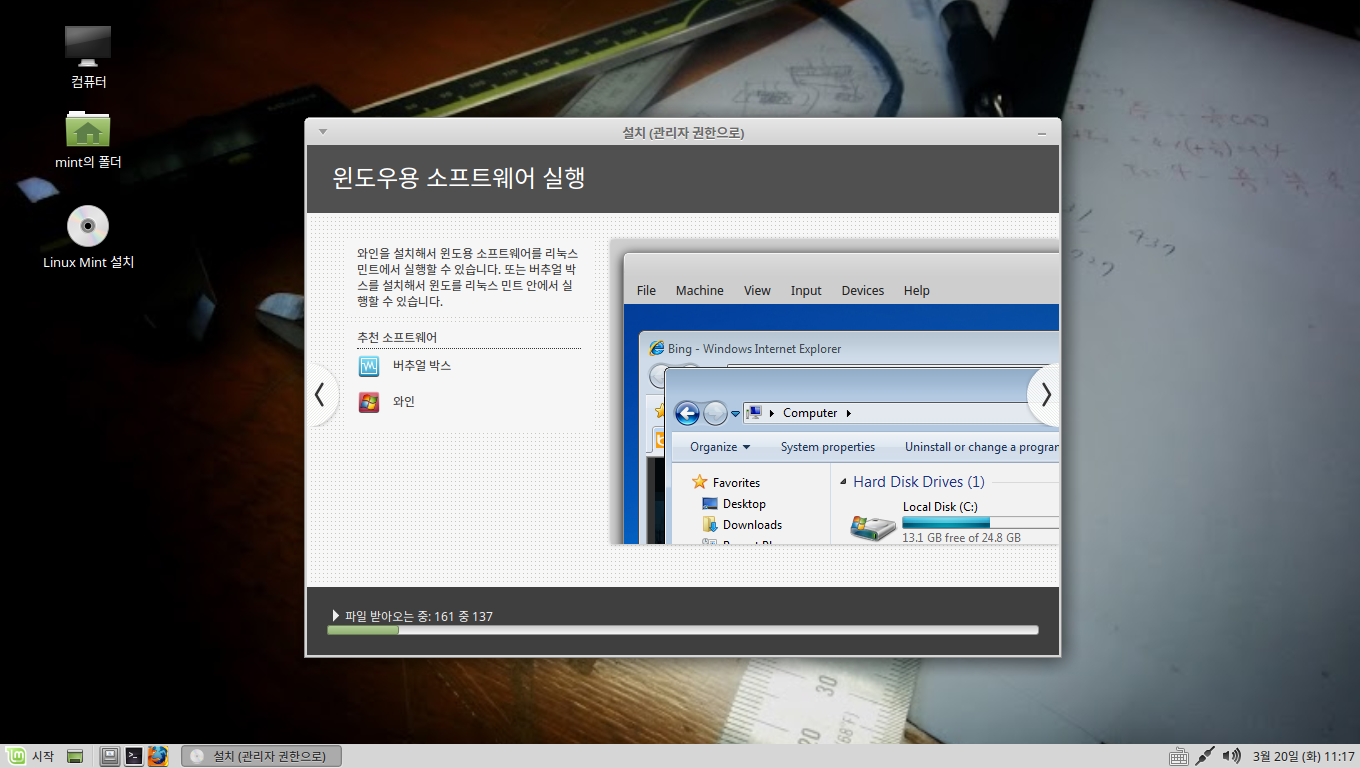Click the file download progress bar
The height and width of the screenshot is (768, 1360).
pyautogui.click(x=683, y=630)
